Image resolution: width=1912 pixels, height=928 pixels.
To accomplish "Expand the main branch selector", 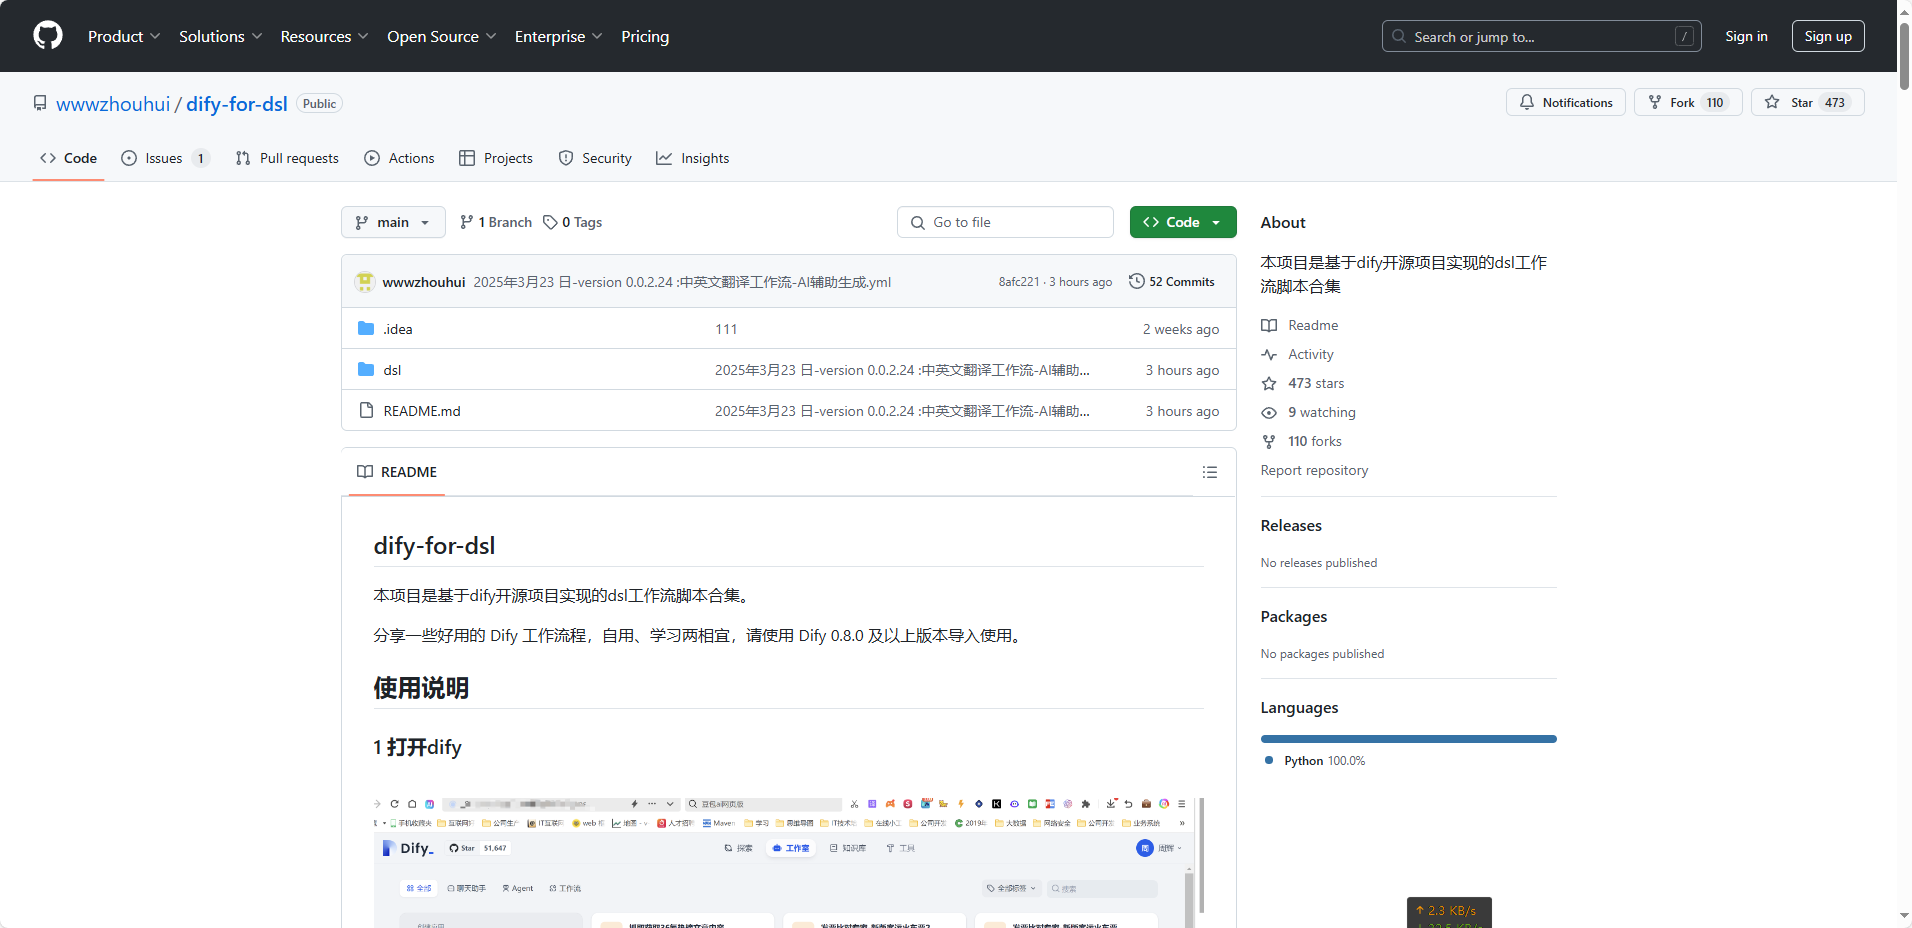I will pyautogui.click(x=392, y=222).
